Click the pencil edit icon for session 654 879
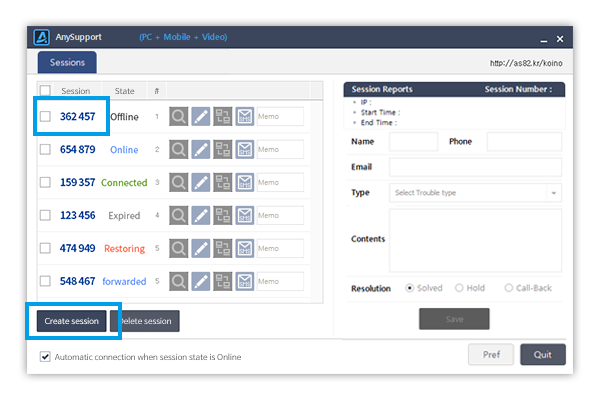Viewport: 600px width, 400px height. [201, 150]
